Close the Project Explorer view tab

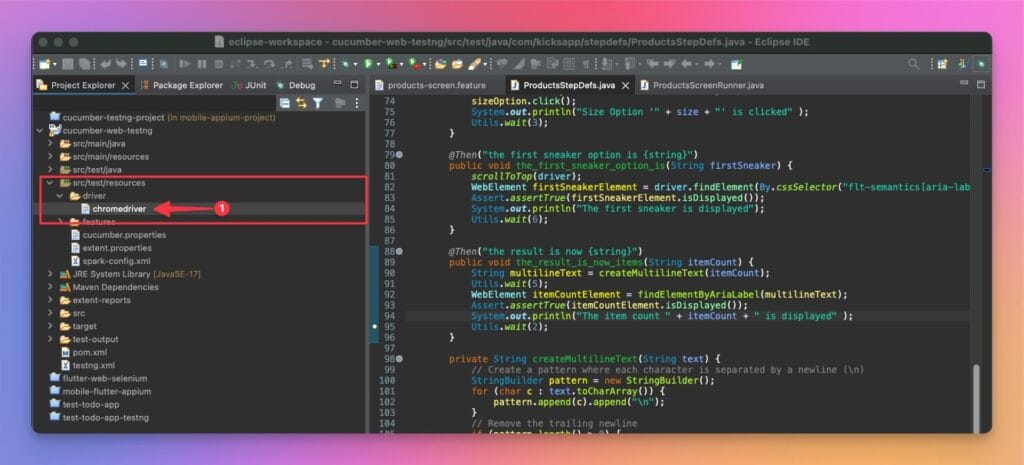pyautogui.click(x=126, y=86)
